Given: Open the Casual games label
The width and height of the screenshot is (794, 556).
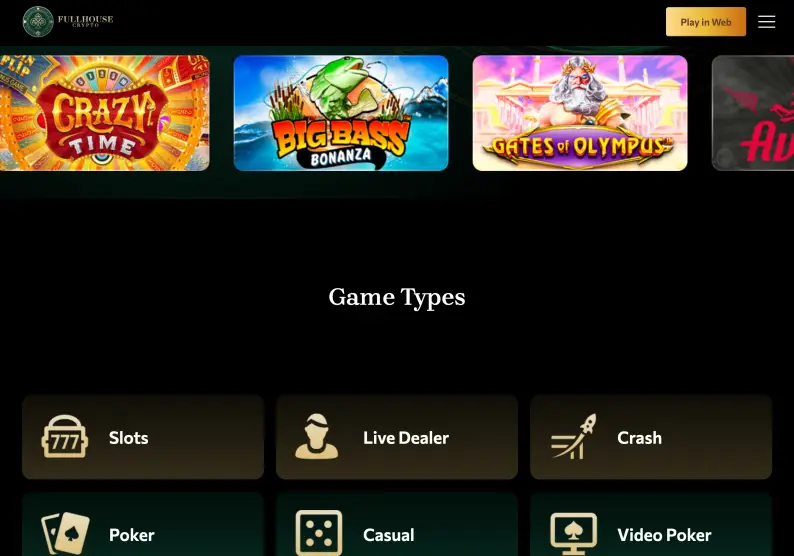Looking at the screenshot, I should point(388,535).
